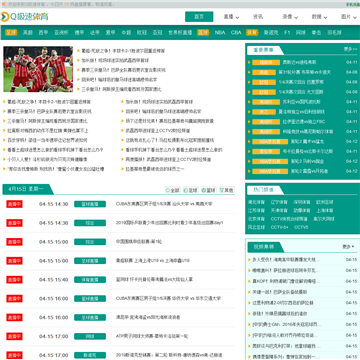360x360 pixels.
Task: Click 斯诺克 tag on last 17:00 row
Action: pos(90,355)
